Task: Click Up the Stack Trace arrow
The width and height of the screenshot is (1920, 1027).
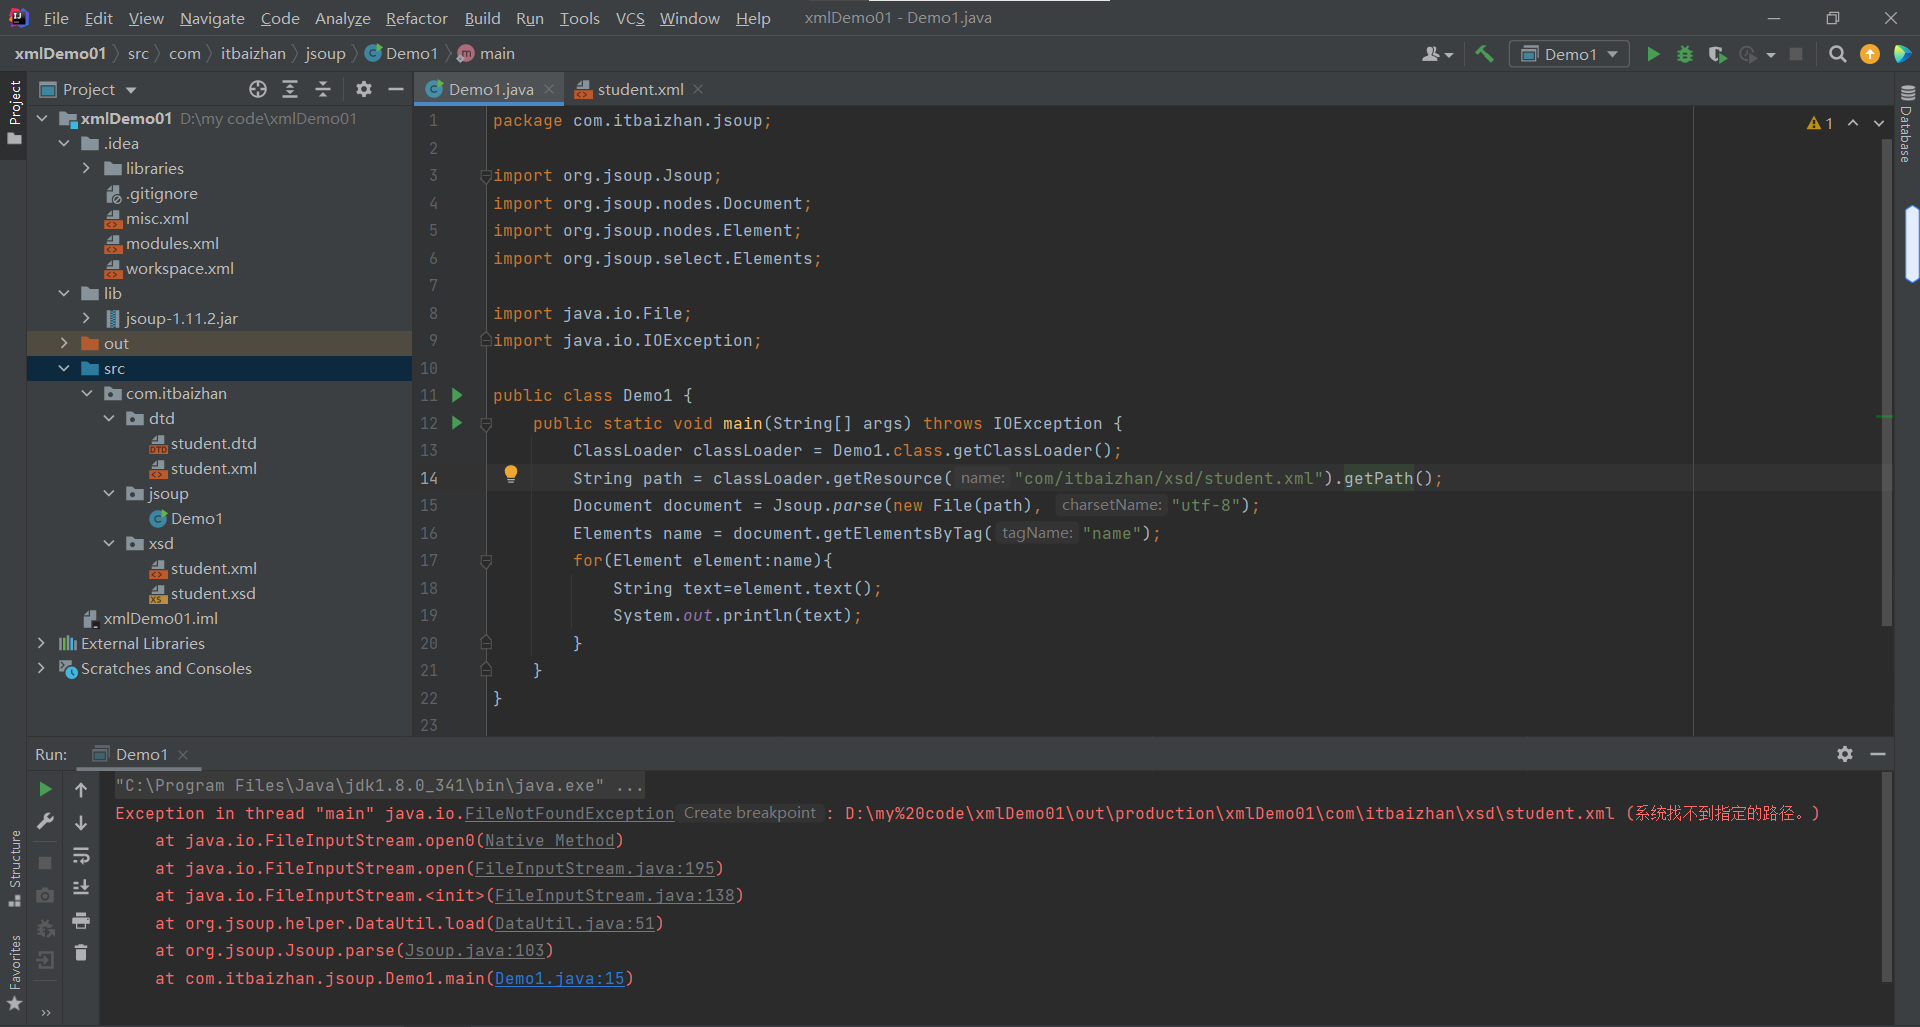Action: click(x=81, y=789)
